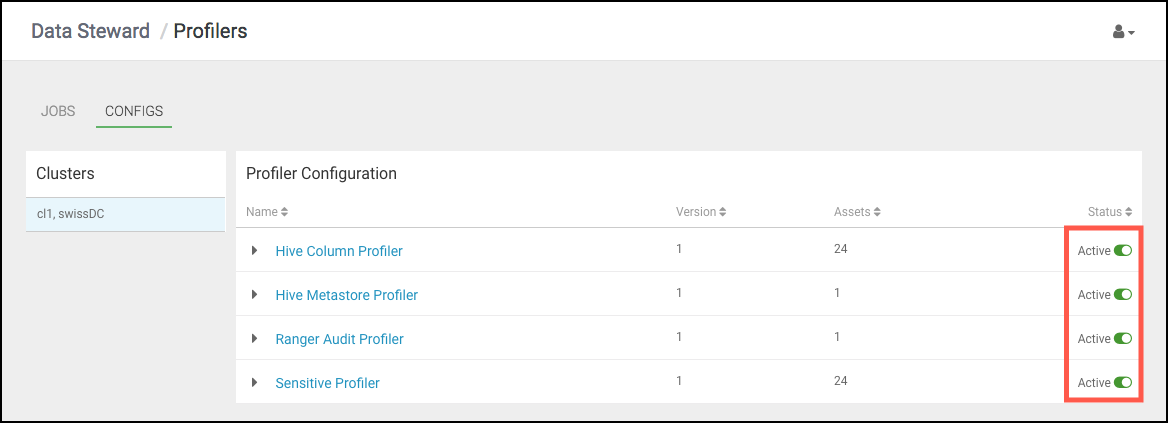Open the user account menu icon

coord(1123,32)
